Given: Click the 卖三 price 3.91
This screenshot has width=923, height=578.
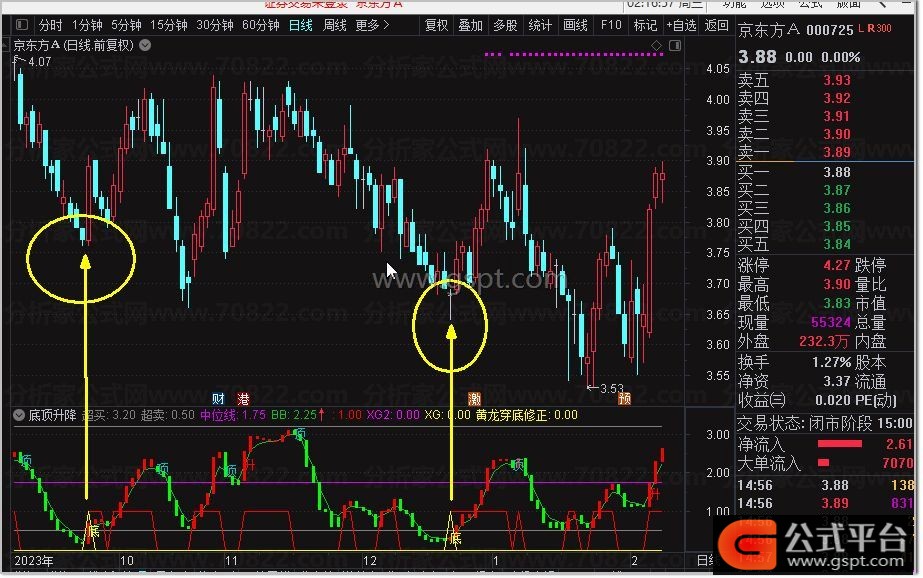Looking at the screenshot, I should [836, 116].
